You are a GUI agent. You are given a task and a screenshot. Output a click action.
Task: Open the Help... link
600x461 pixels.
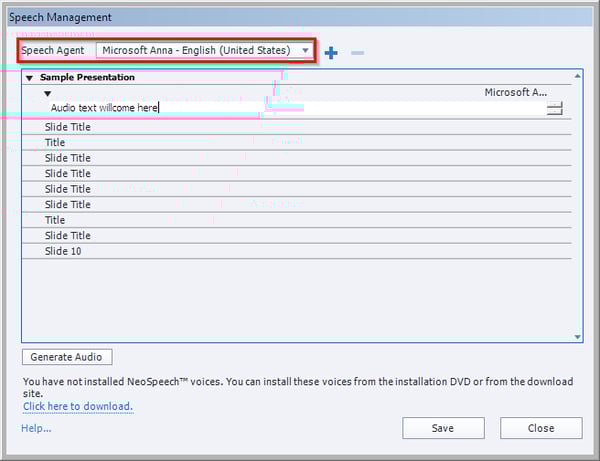[36, 428]
